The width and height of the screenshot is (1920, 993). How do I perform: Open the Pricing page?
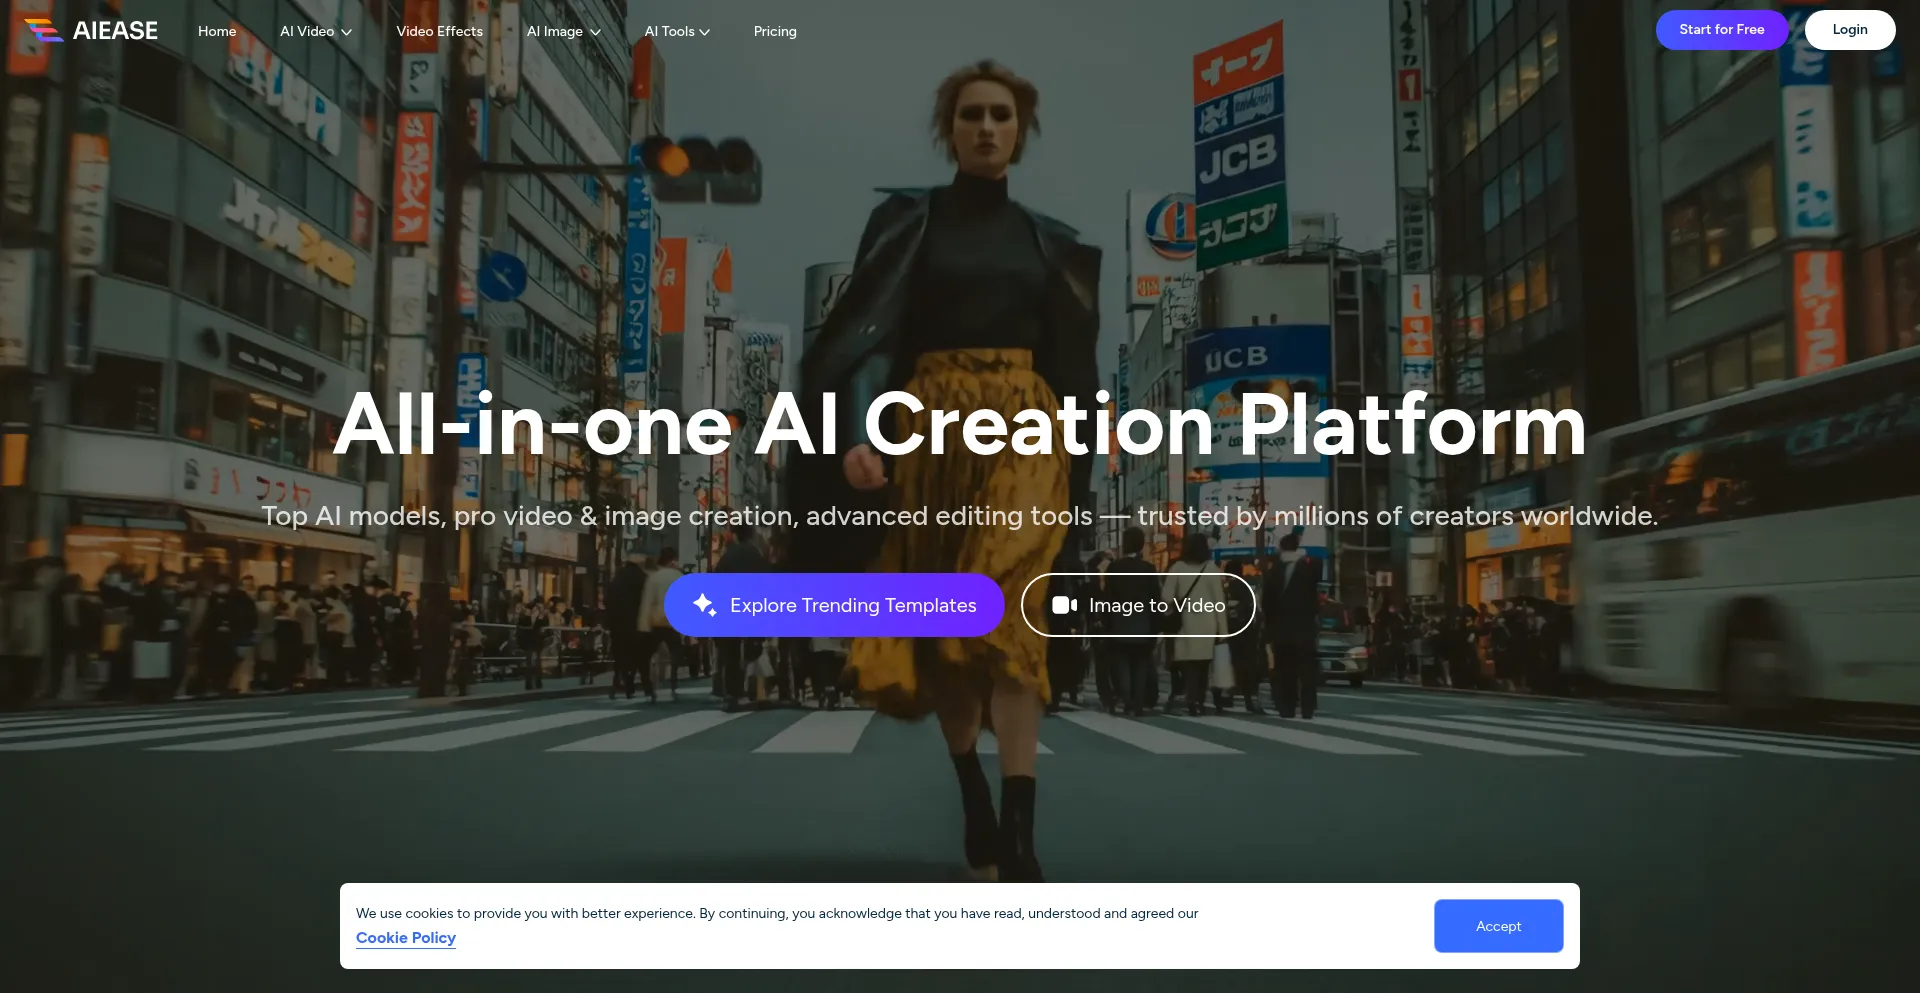coord(775,31)
